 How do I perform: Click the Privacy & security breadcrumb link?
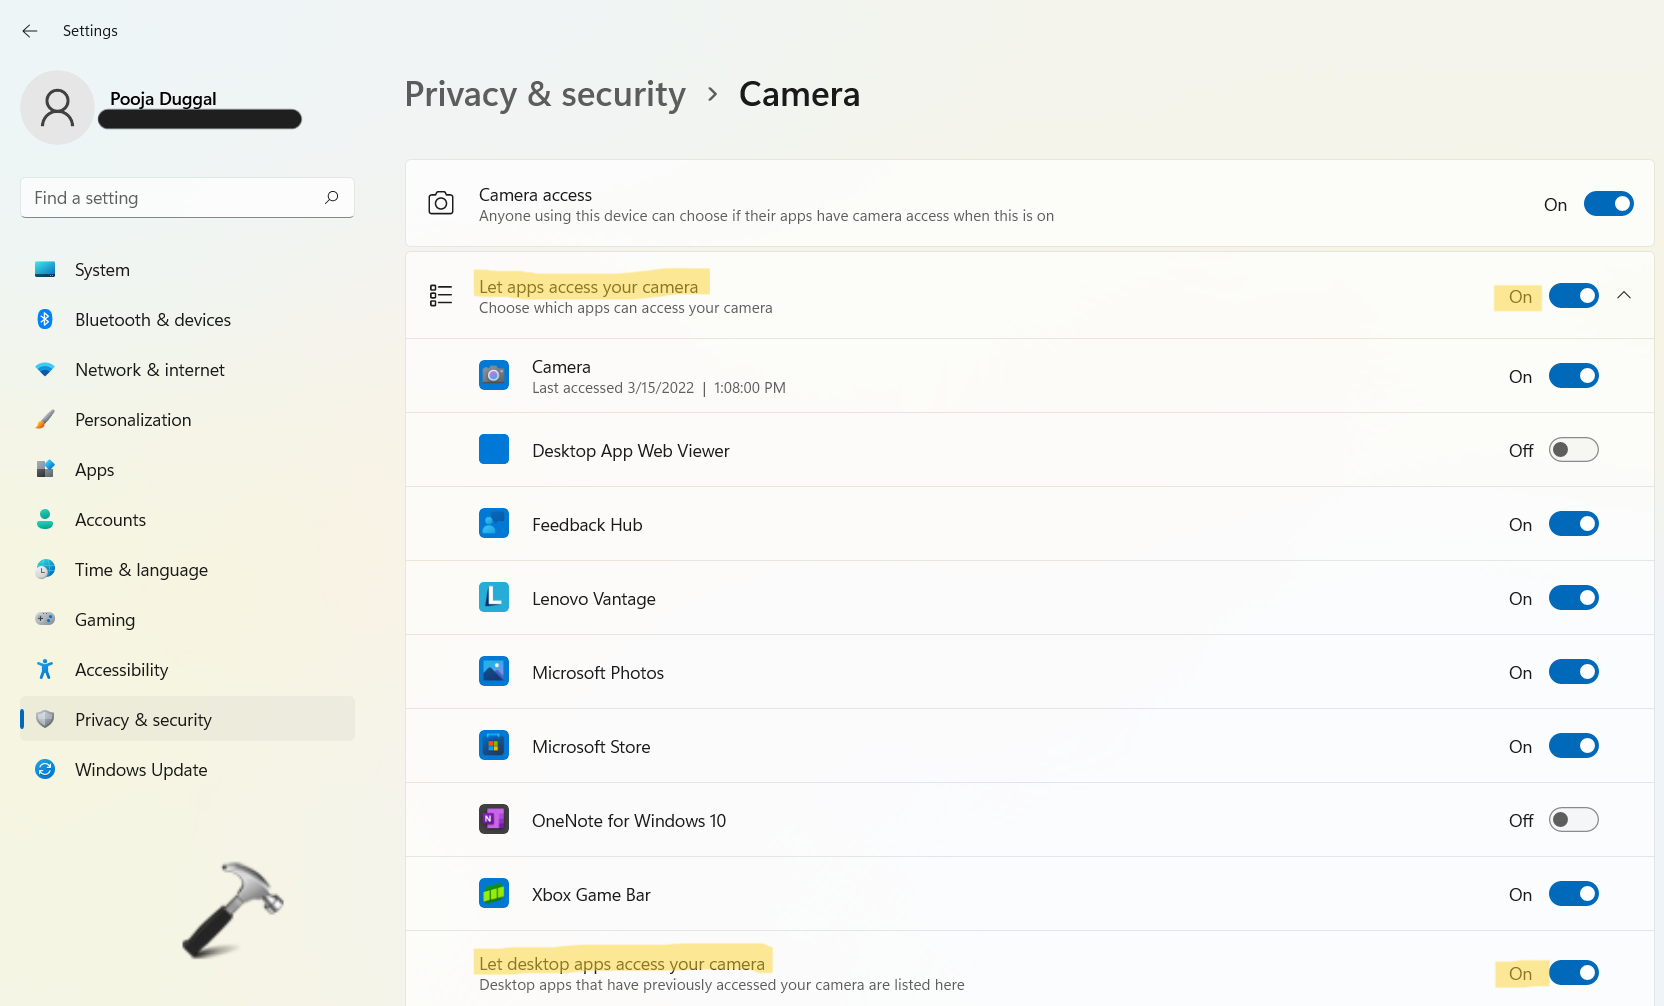point(545,94)
